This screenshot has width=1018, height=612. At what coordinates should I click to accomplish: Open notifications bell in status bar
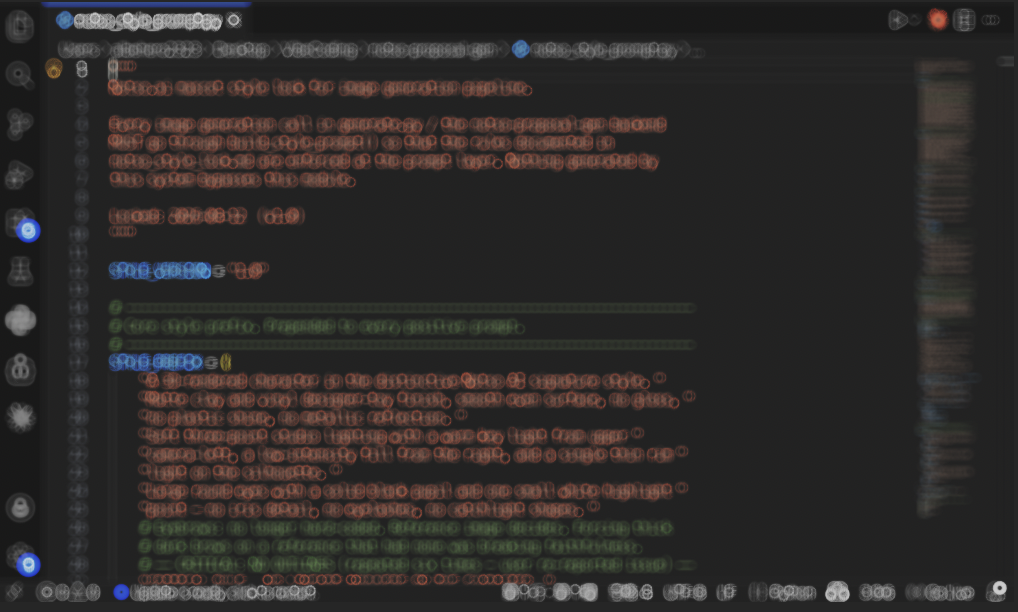coord(997,591)
